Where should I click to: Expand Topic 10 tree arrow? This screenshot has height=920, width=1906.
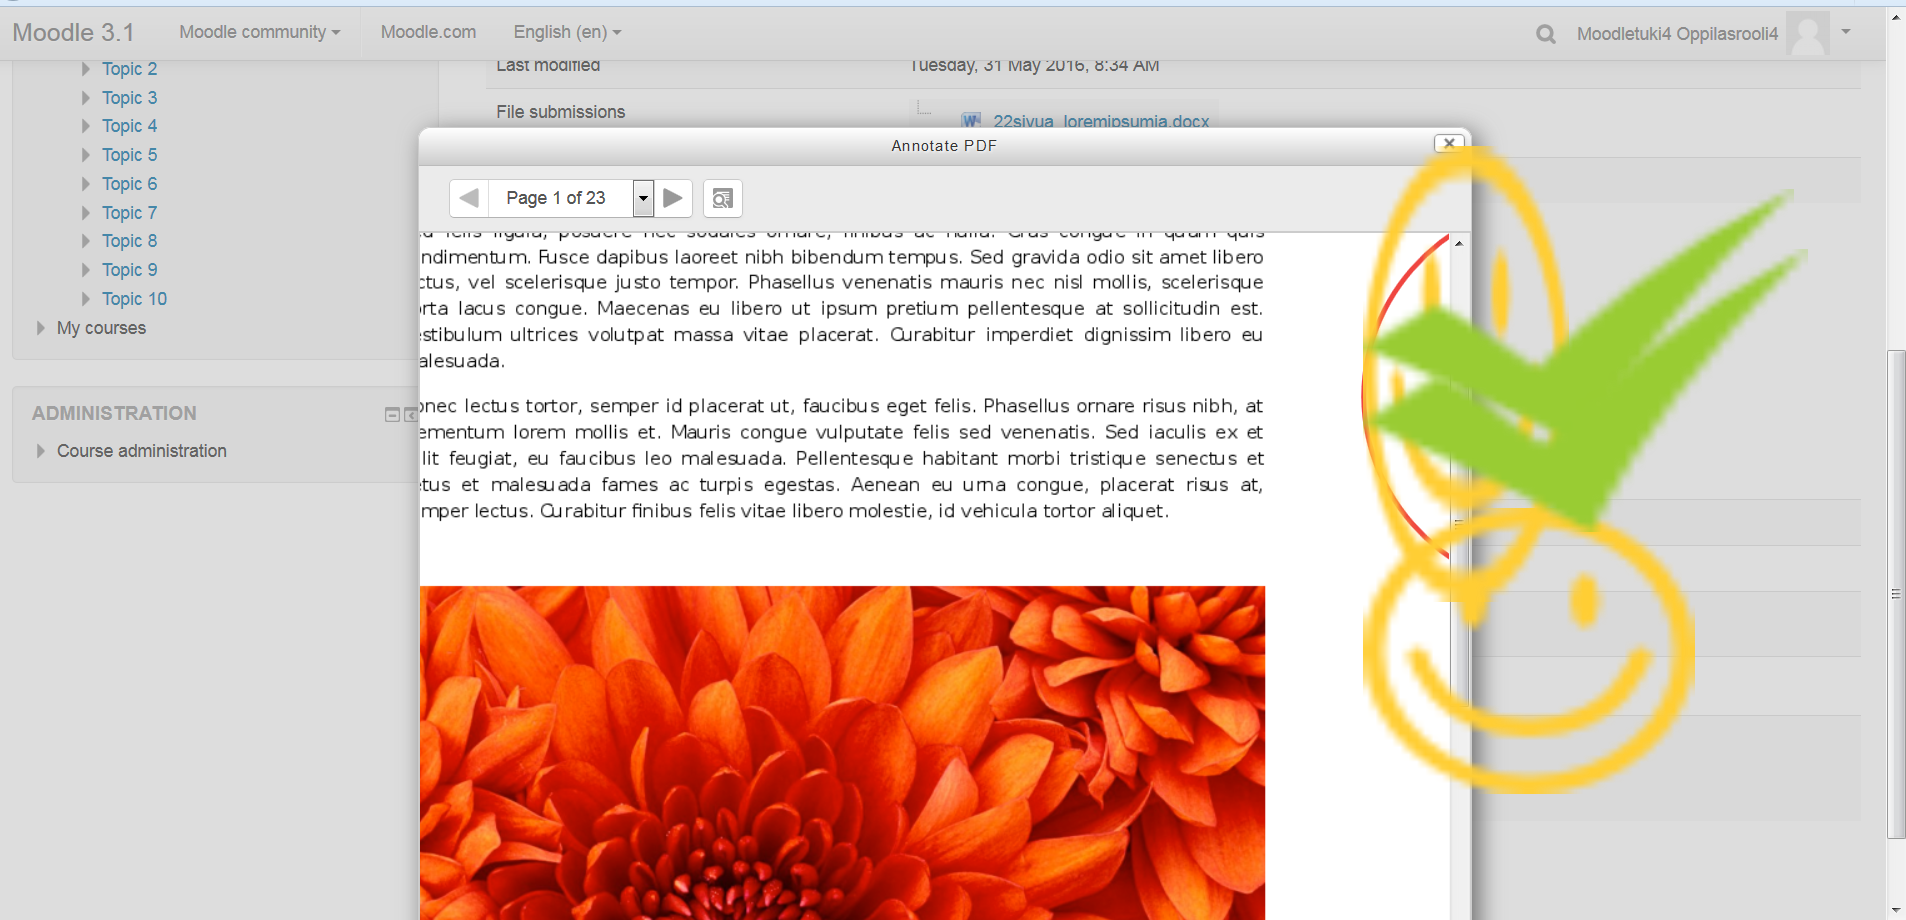pyautogui.click(x=85, y=299)
